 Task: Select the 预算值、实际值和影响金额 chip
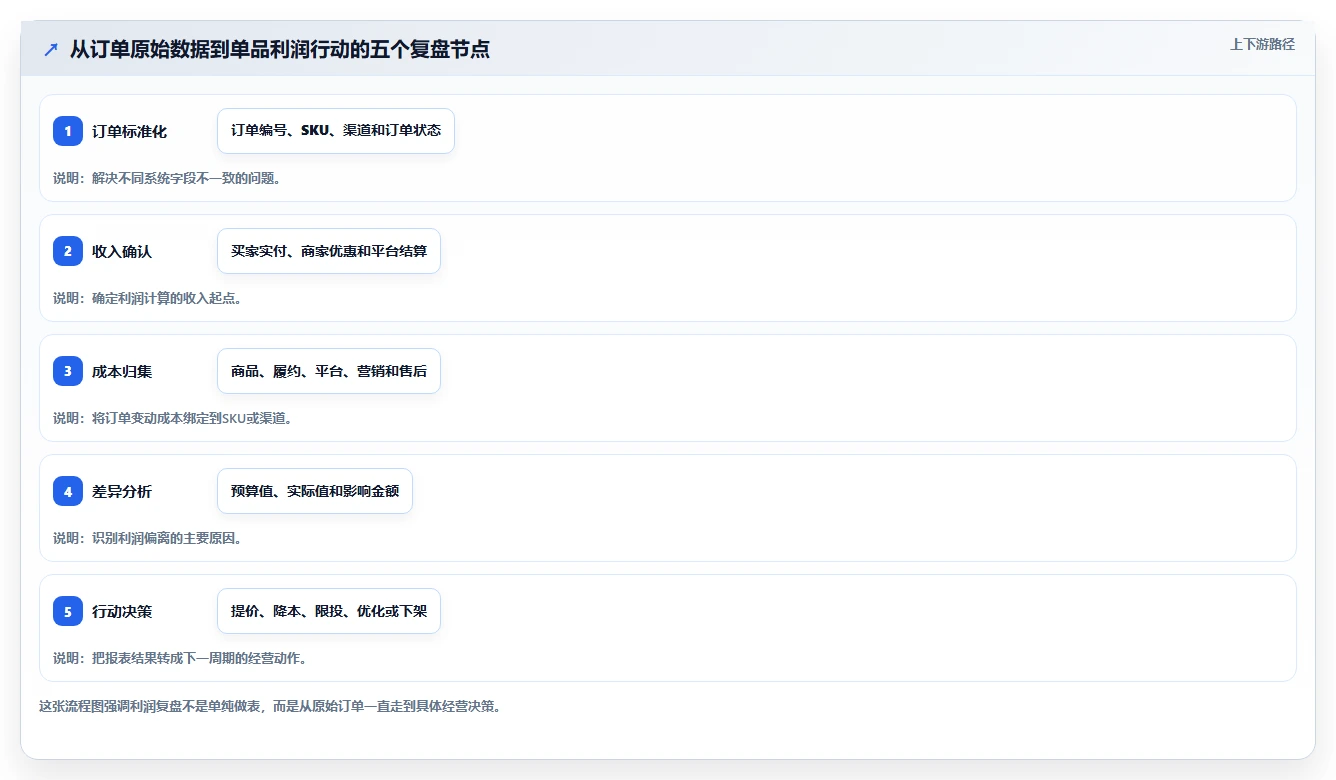point(315,491)
